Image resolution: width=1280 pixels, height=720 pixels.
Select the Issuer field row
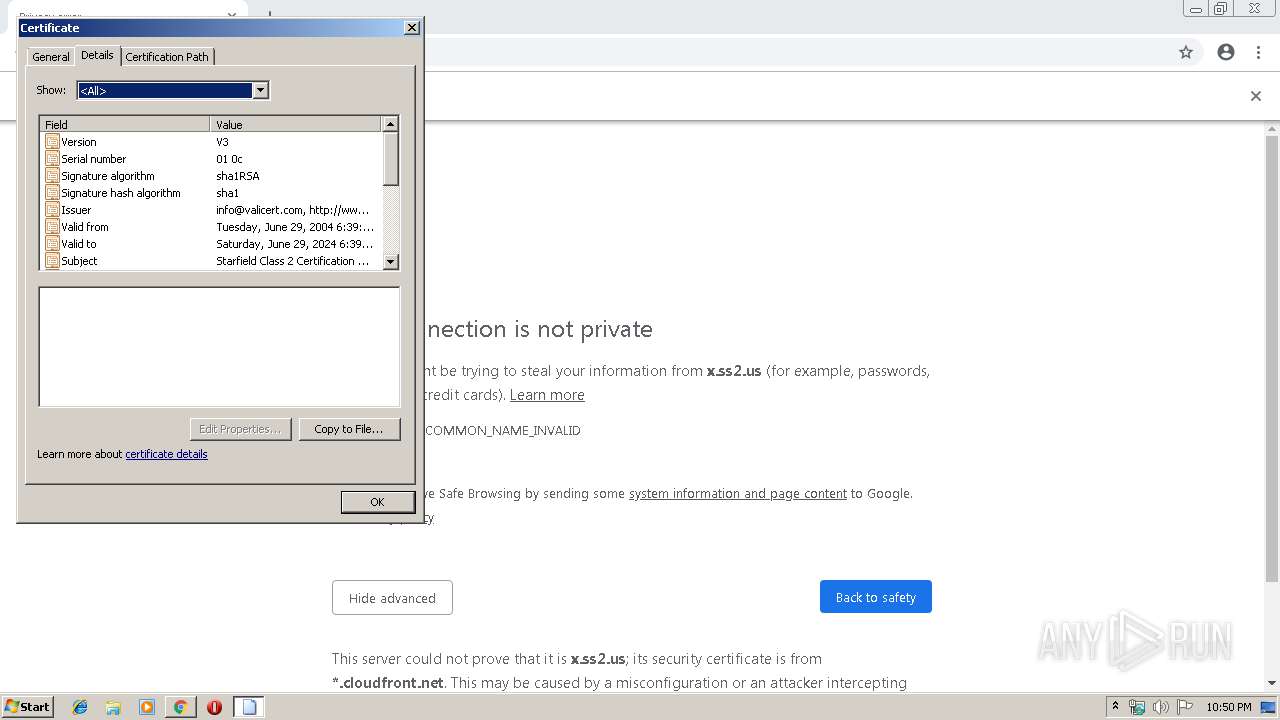point(211,210)
